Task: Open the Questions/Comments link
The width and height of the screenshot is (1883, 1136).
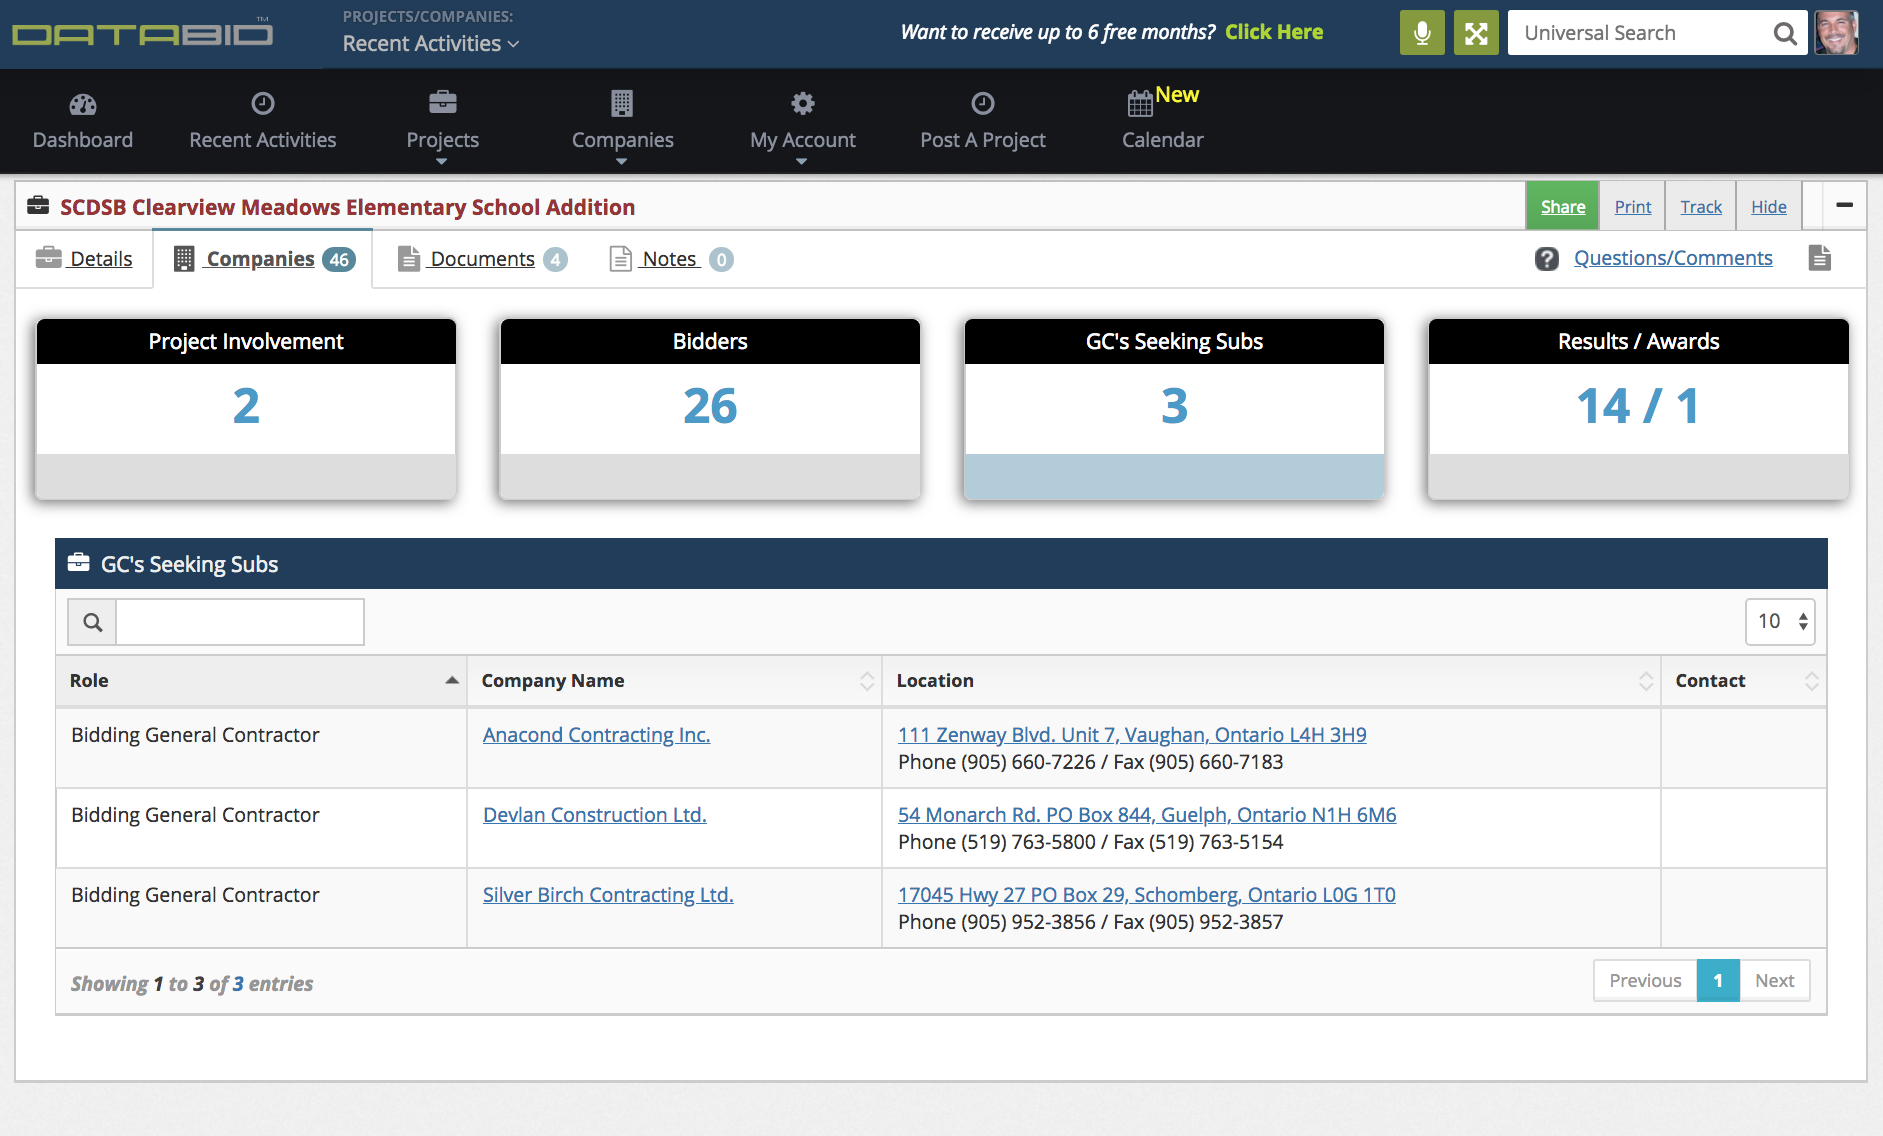Action: 1673,258
